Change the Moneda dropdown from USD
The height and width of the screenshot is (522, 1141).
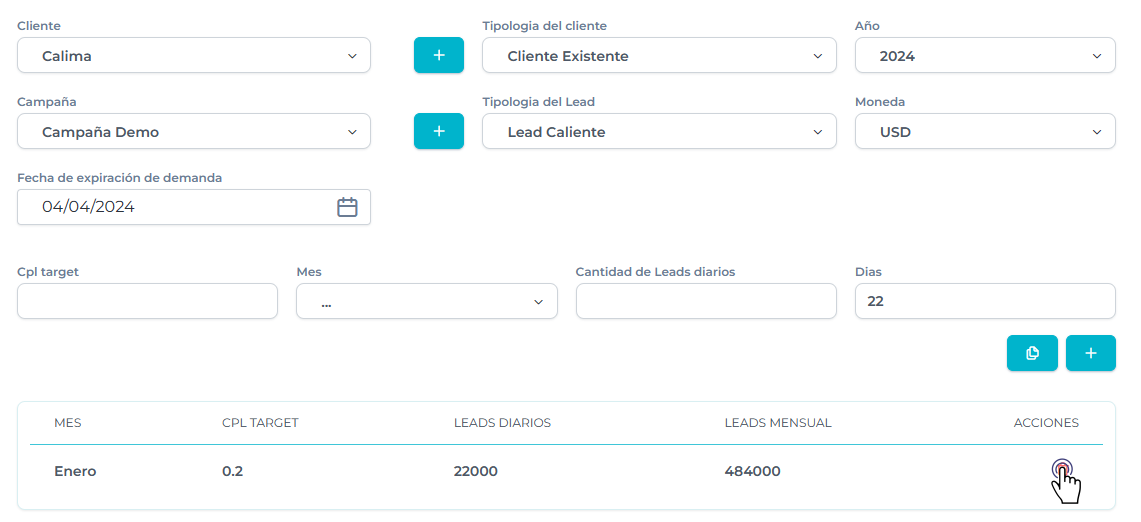pyautogui.click(x=985, y=132)
